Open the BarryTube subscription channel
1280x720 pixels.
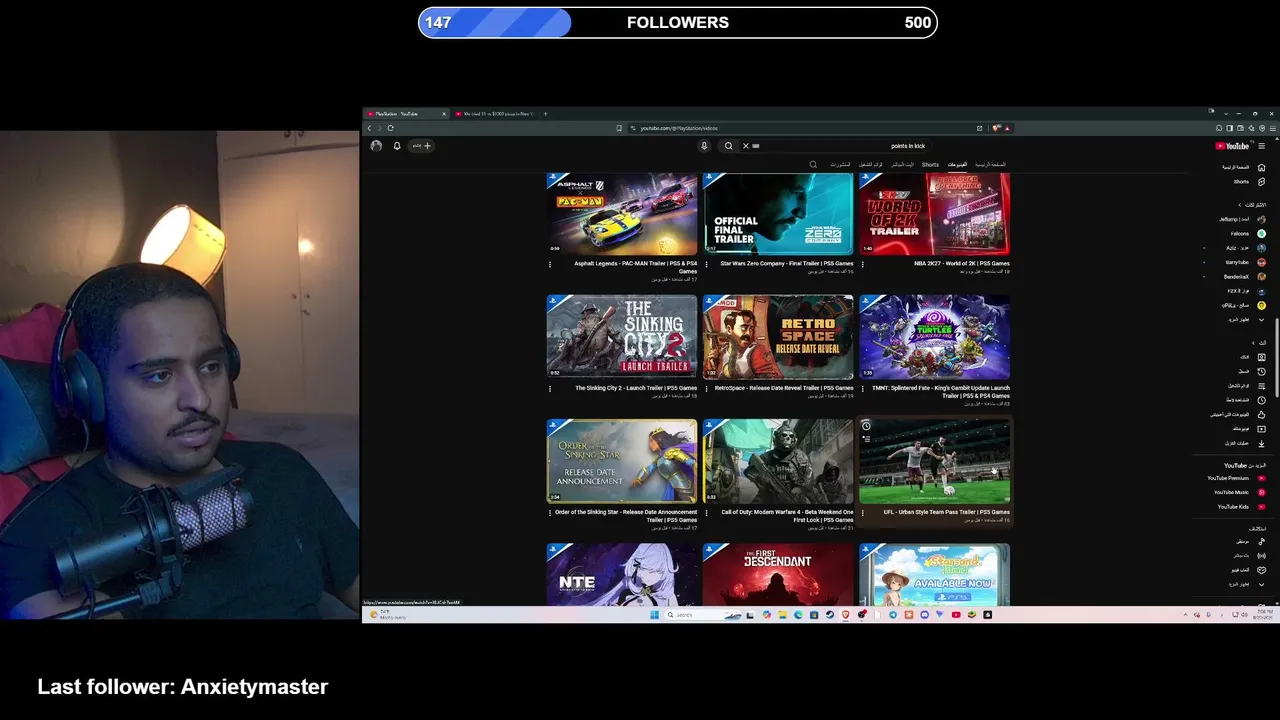(1245, 262)
